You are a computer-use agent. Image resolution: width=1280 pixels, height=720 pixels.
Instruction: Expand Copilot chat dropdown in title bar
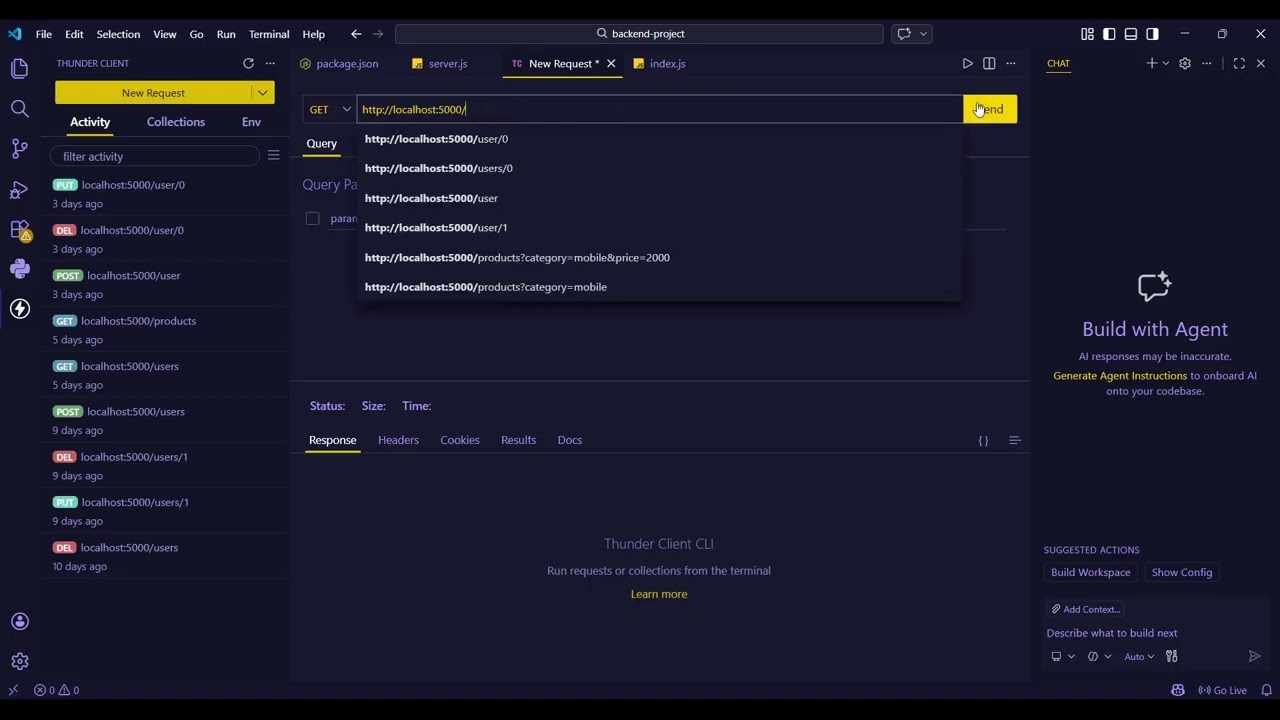coord(923,33)
